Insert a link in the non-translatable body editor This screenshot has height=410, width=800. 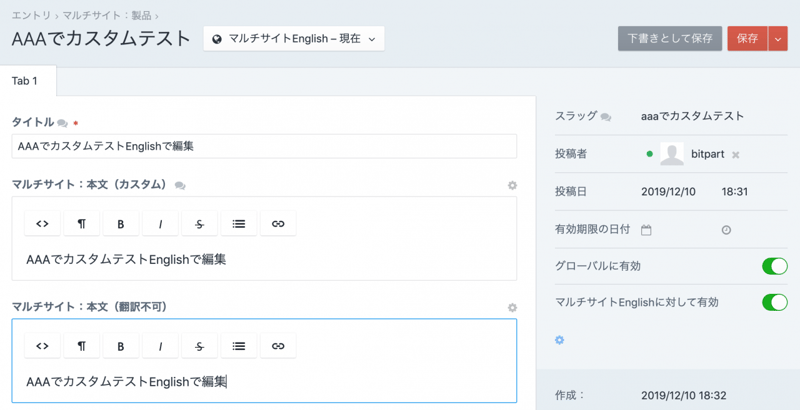coord(278,346)
